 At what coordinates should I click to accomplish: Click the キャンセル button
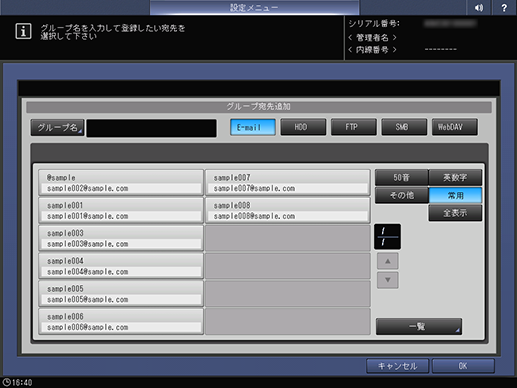397,366
